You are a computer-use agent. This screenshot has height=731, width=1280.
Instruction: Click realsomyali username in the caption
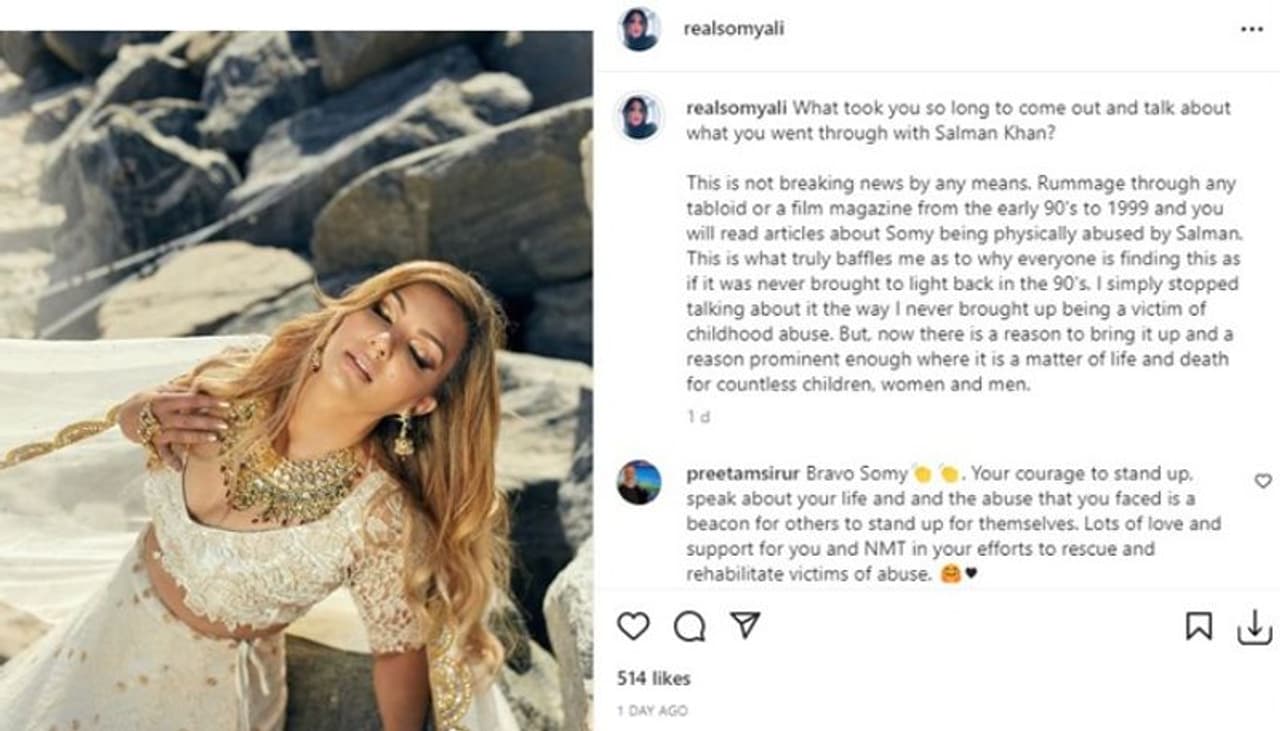735,108
